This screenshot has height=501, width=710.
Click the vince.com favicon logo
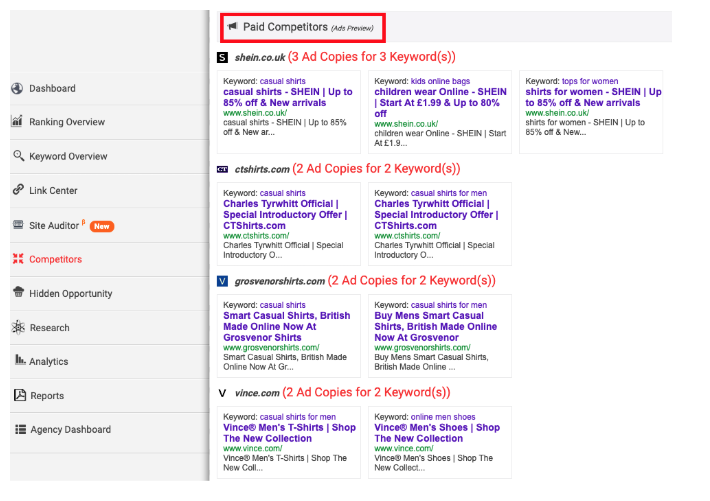[222, 393]
